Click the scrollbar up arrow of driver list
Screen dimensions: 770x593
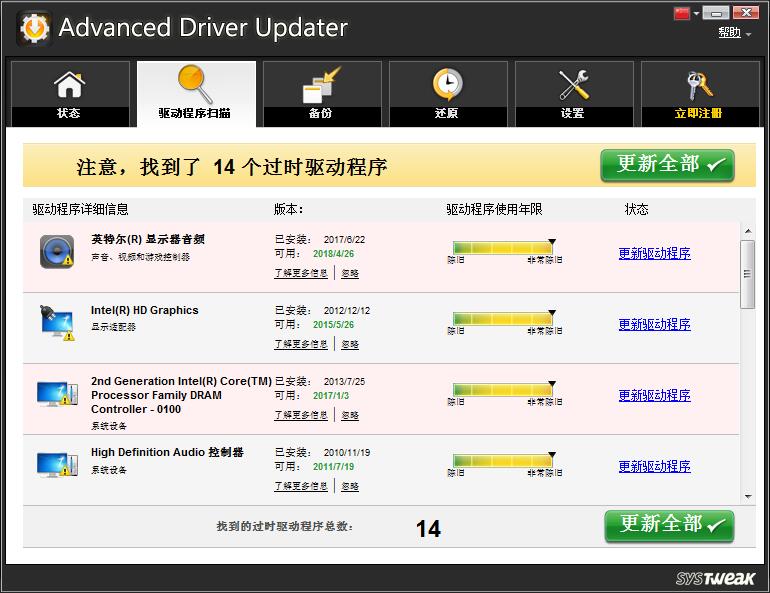[x=747, y=231]
